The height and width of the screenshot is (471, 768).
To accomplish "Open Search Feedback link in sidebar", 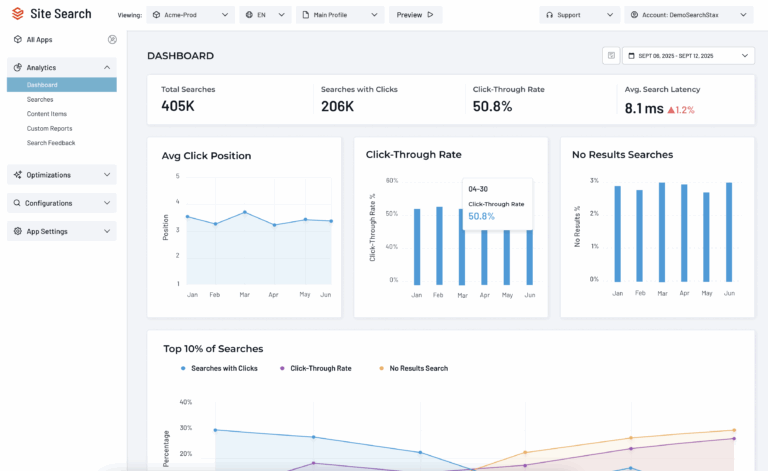I will tap(51, 143).
